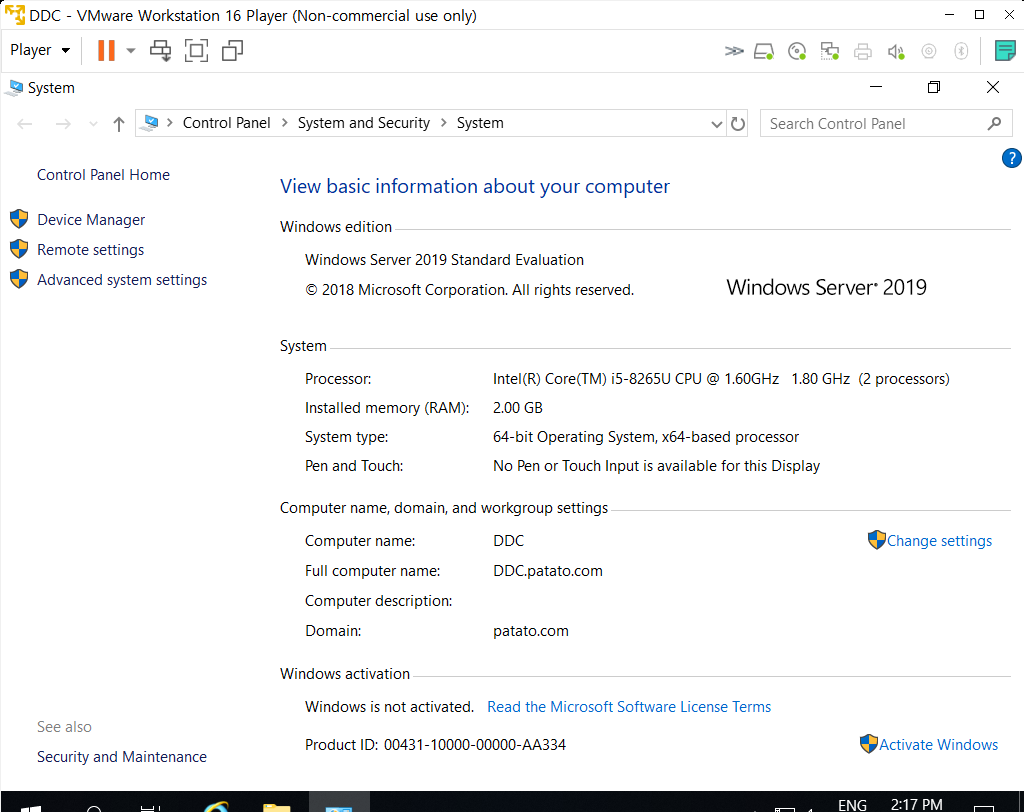Expand the chevron after Control Panel breadcrumb
1024x812 pixels.
click(285, 123)
